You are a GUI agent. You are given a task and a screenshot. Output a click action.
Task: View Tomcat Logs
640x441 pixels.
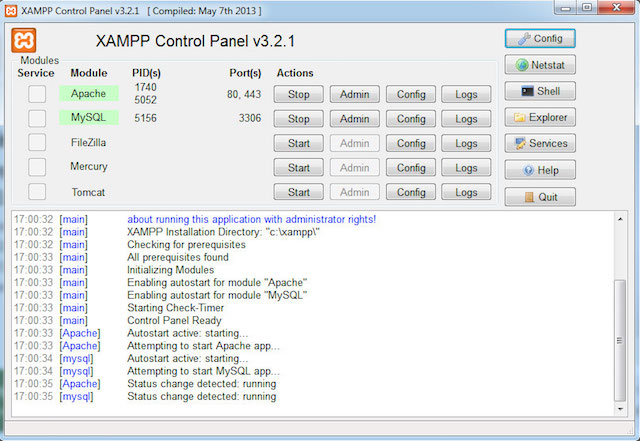point(466,192)
